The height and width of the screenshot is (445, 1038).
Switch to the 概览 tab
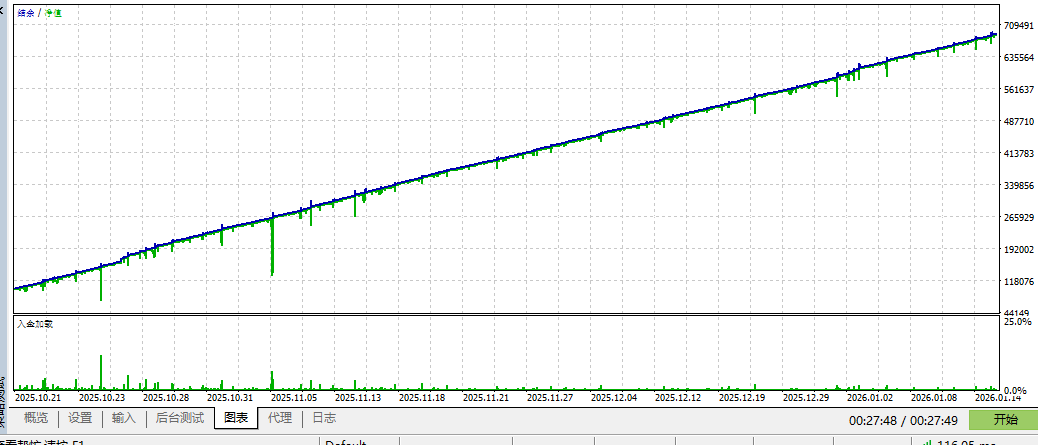pos(36,418)
